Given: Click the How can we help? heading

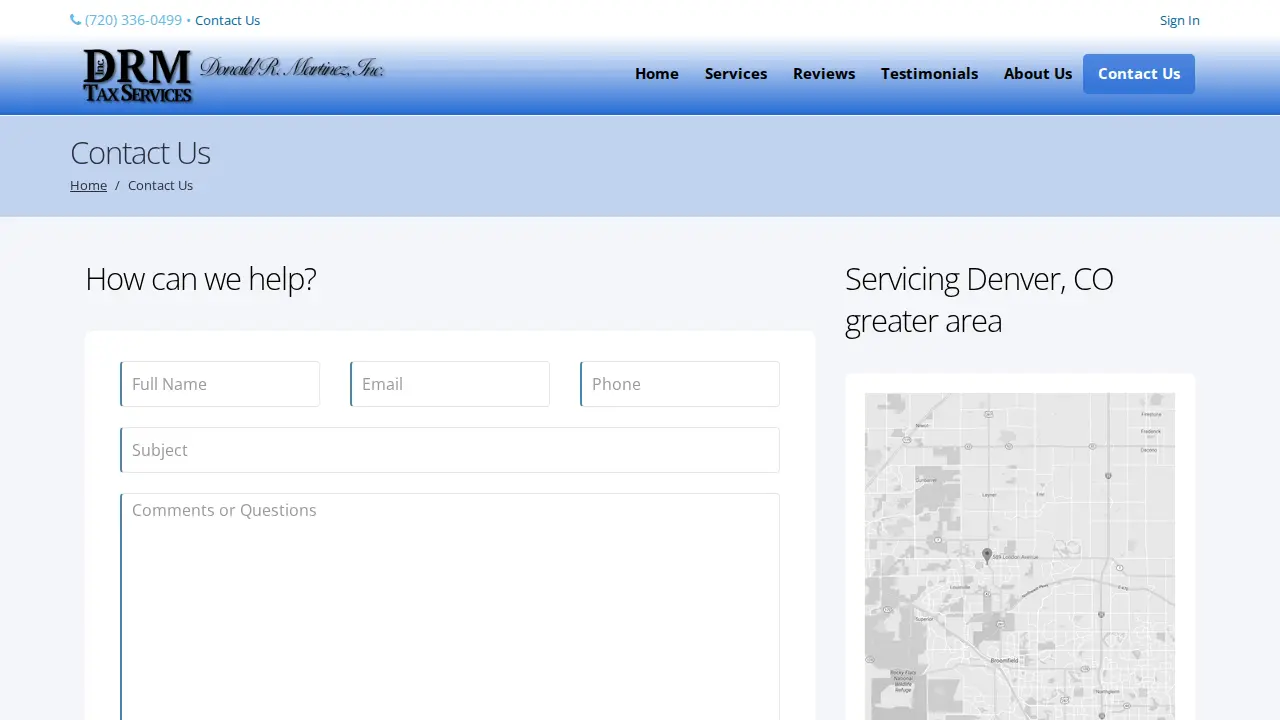Looking at the screenshot, I should click(x=200, y=278).
